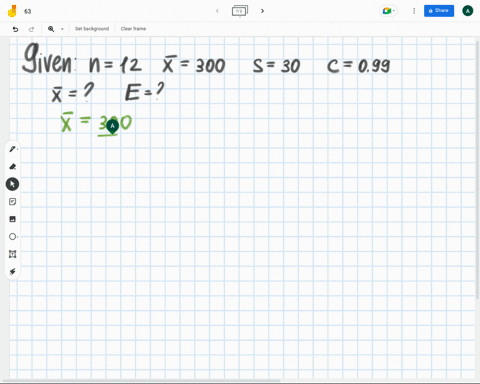Click the blue Share button
Image resolution: width=480 pixels, height=384 pixels.
(439, 11)
